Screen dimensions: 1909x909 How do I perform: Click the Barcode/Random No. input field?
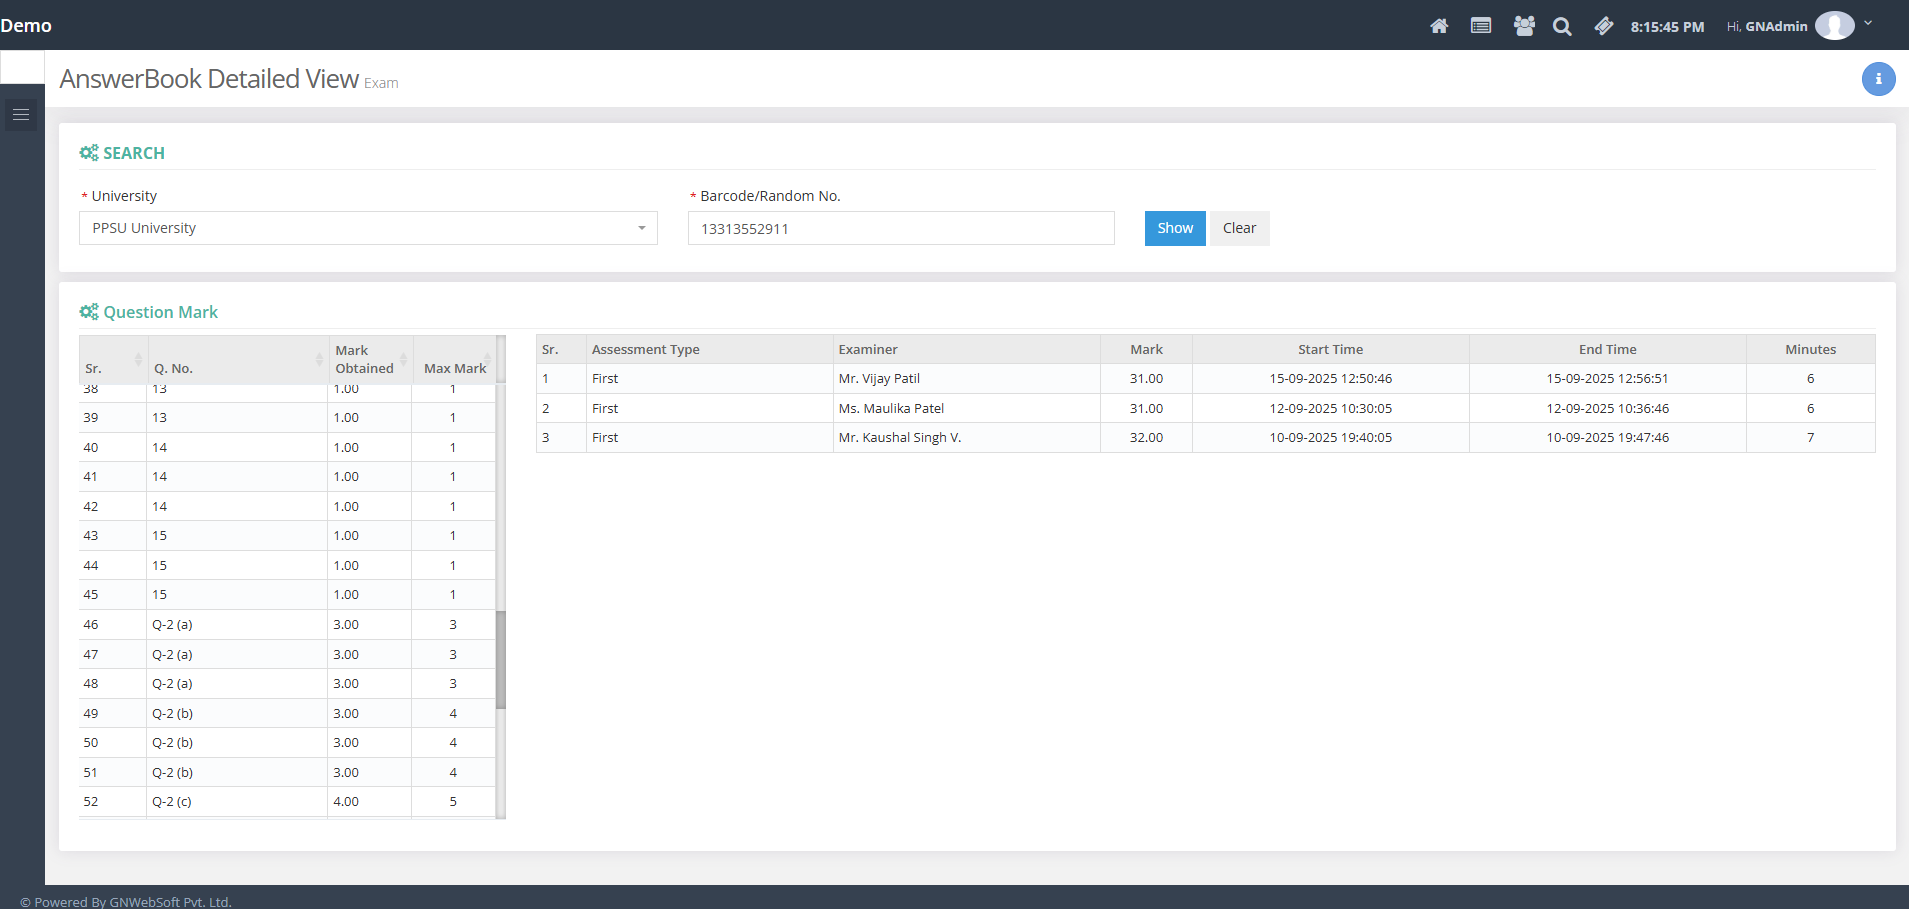(900, 228)
